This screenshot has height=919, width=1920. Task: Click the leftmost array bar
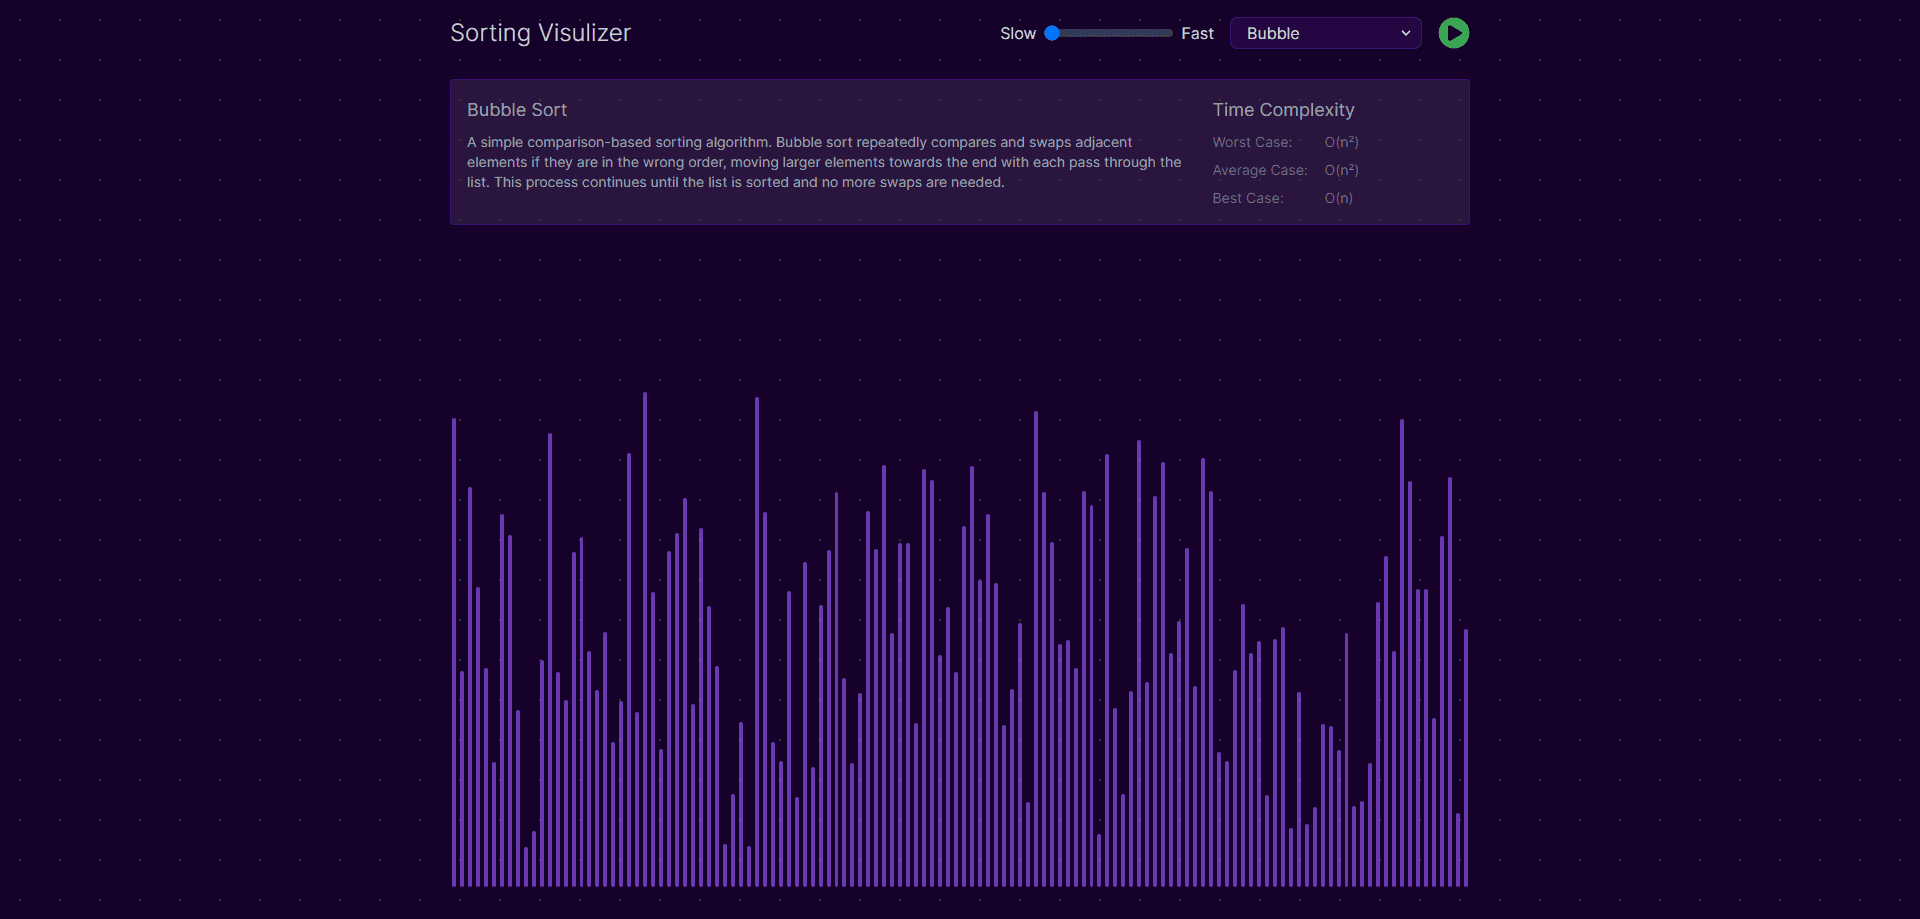tap(455, 650)
